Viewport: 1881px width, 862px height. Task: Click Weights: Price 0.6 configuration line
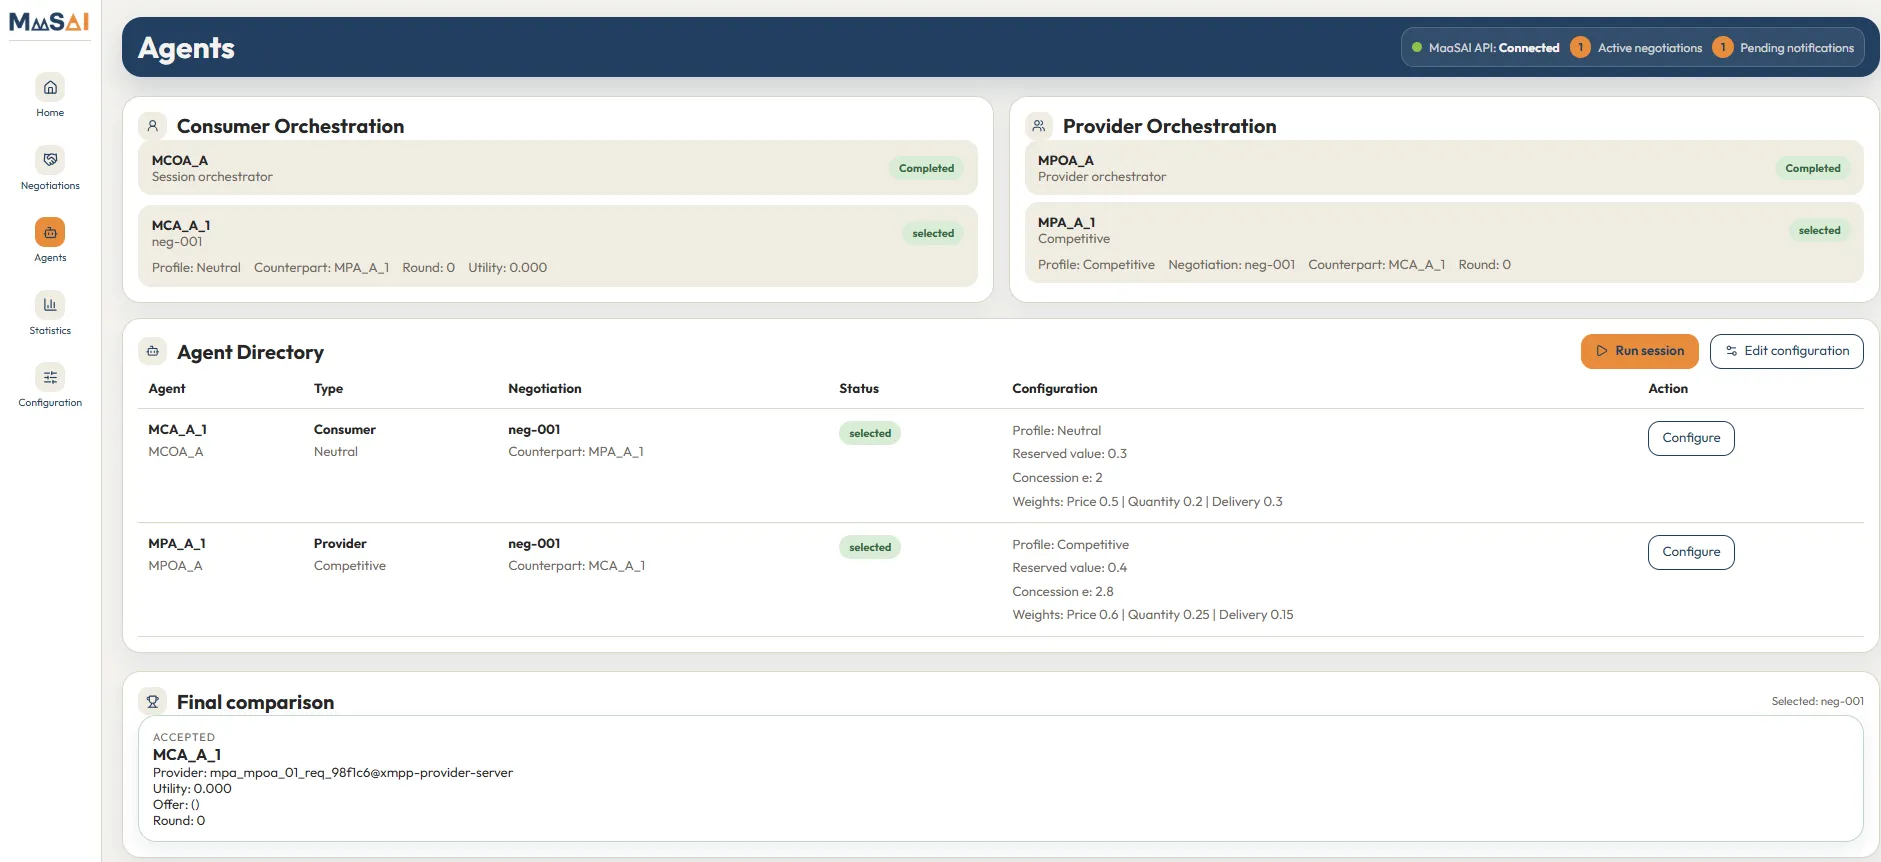[1152, 615]
